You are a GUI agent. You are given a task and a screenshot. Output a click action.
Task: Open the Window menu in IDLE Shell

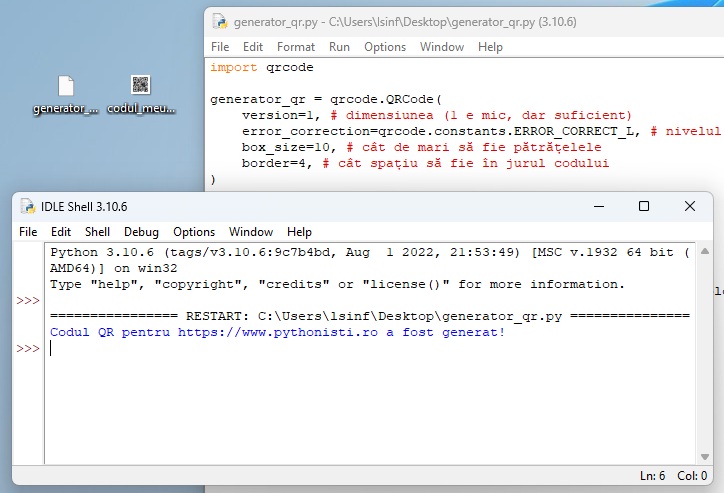pos(251,232)
